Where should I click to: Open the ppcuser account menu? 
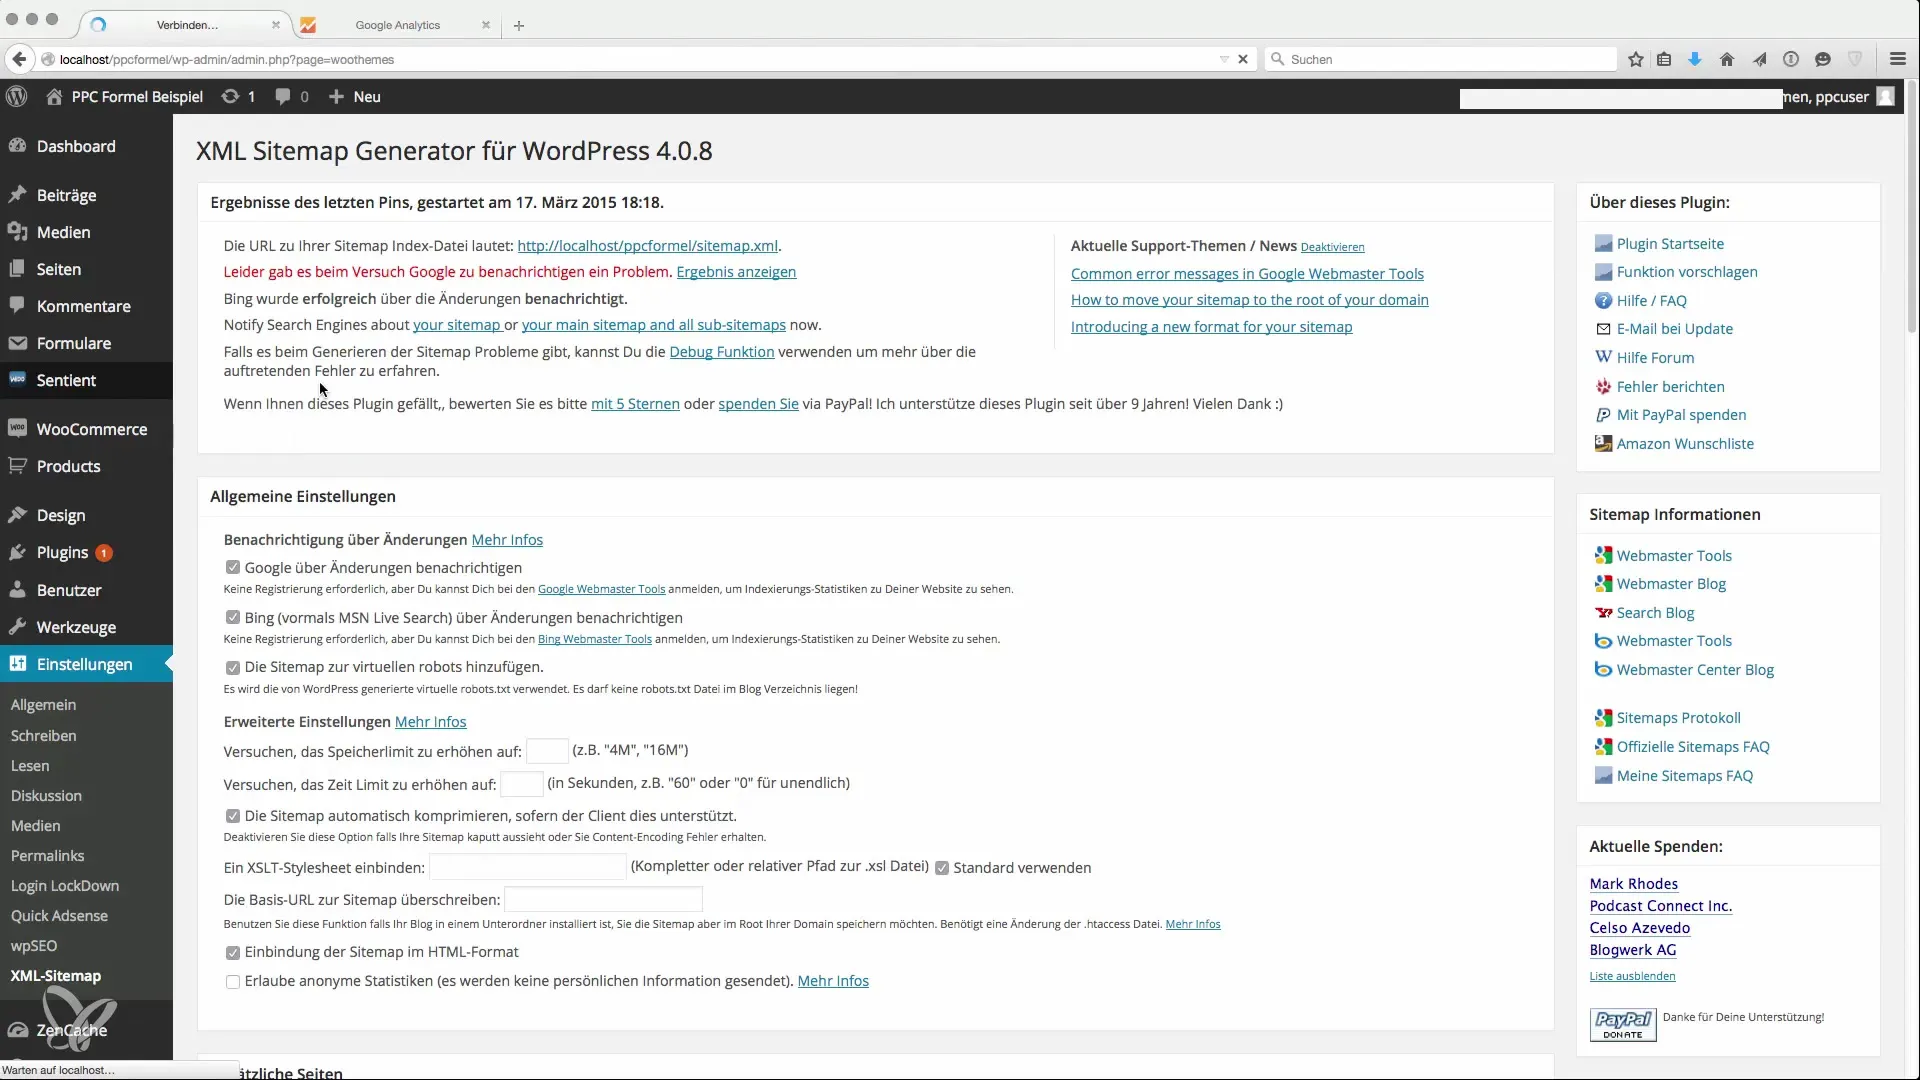(x=1840, y=96)
